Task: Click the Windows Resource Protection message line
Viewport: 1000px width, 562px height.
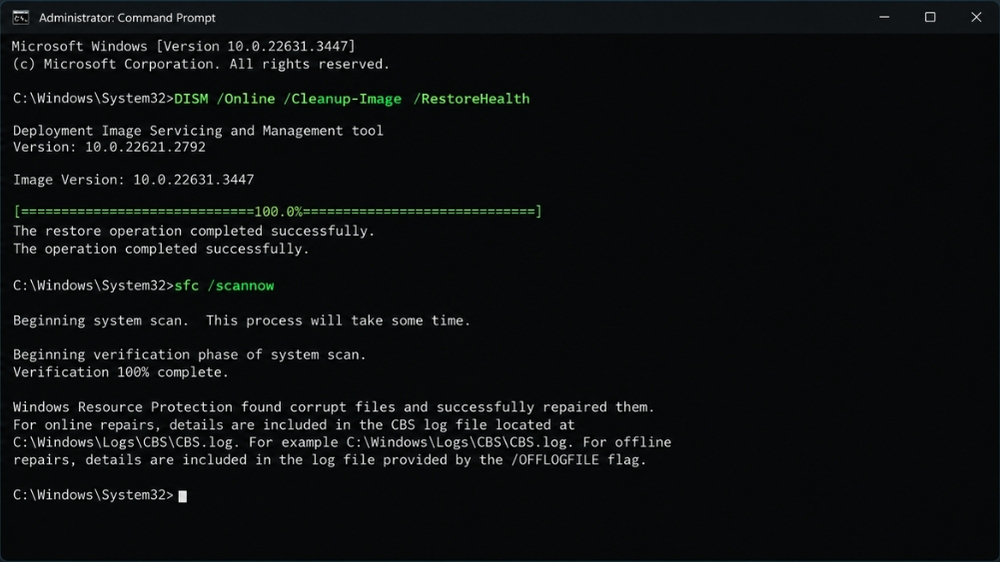Action: pos(334,407)
